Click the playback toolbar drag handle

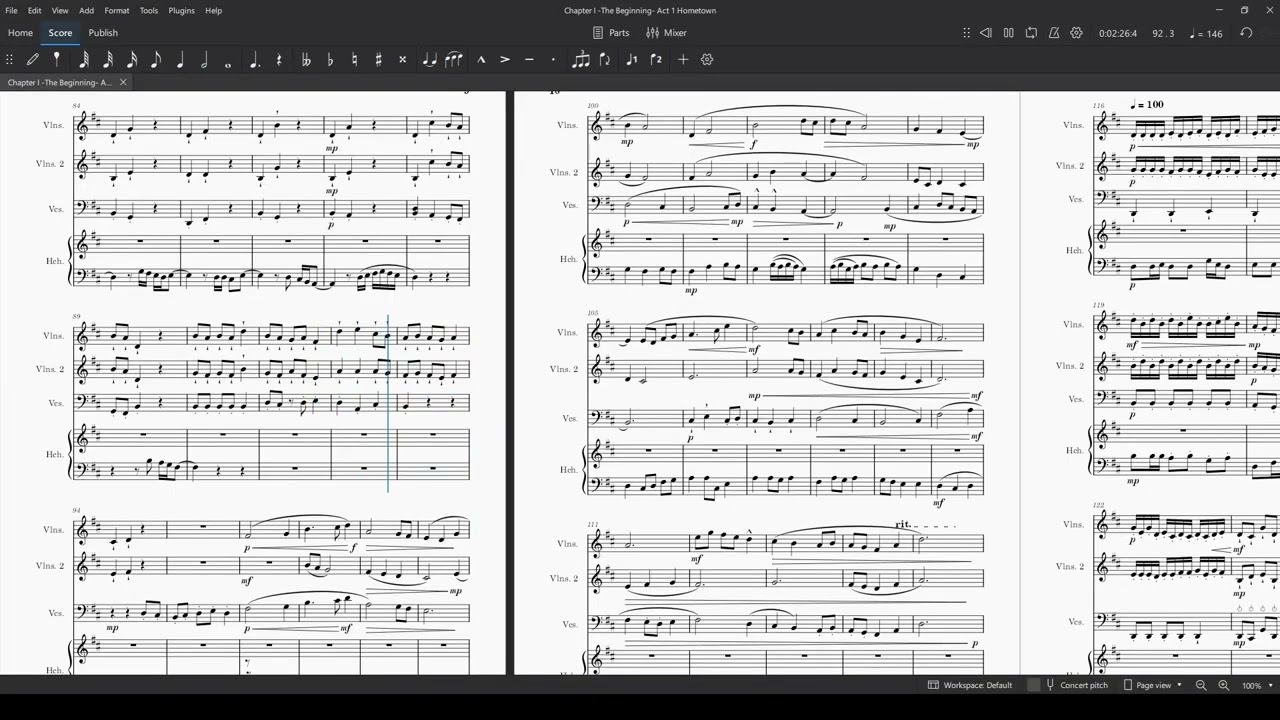click(x=966, y=33)
